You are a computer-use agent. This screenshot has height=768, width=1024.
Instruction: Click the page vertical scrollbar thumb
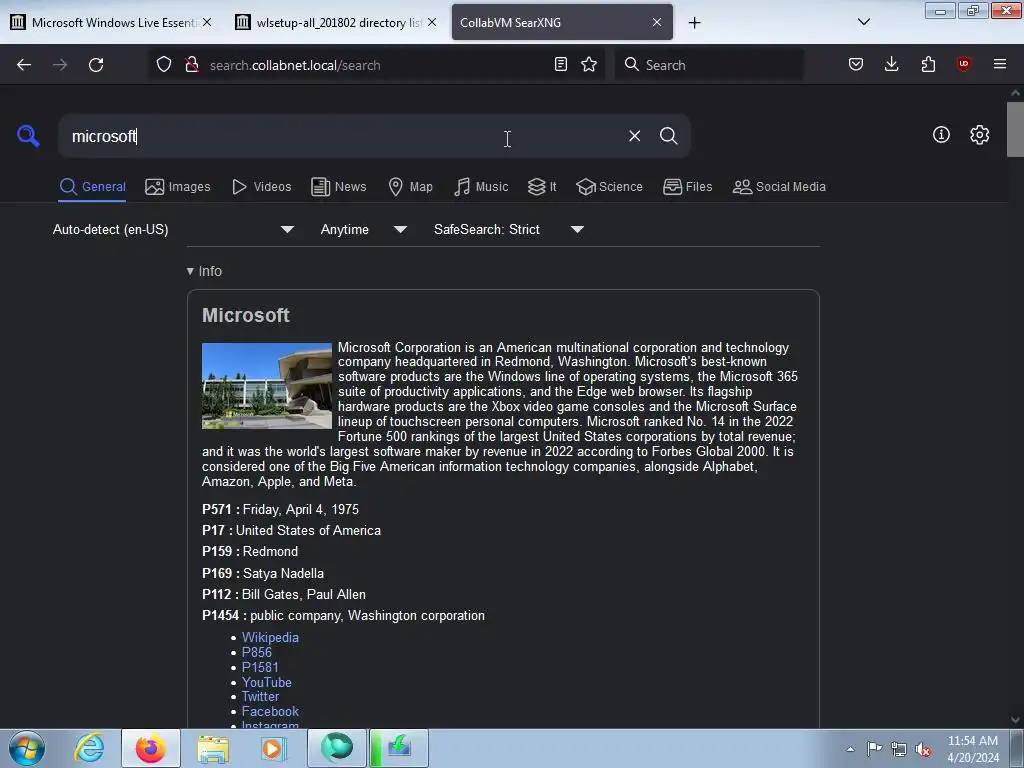point(1015,129)
